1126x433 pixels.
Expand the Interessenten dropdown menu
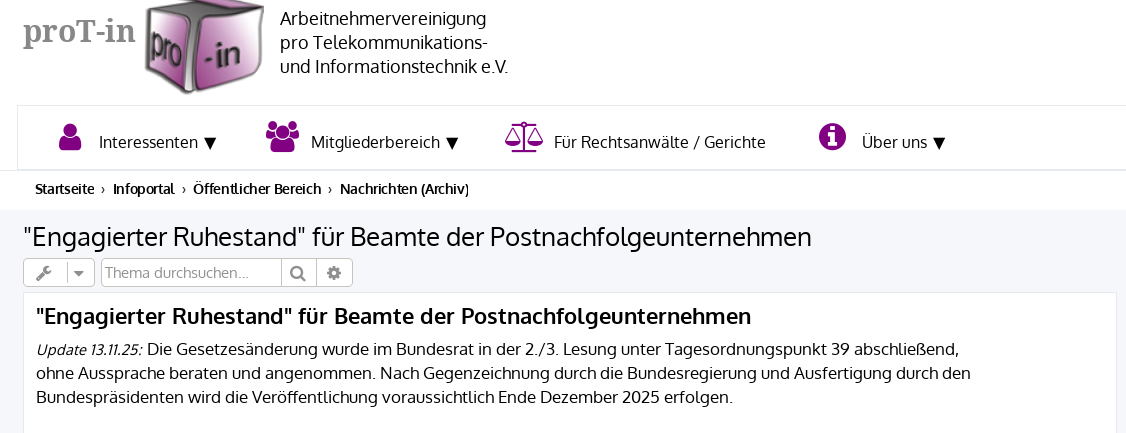[158, 142]
